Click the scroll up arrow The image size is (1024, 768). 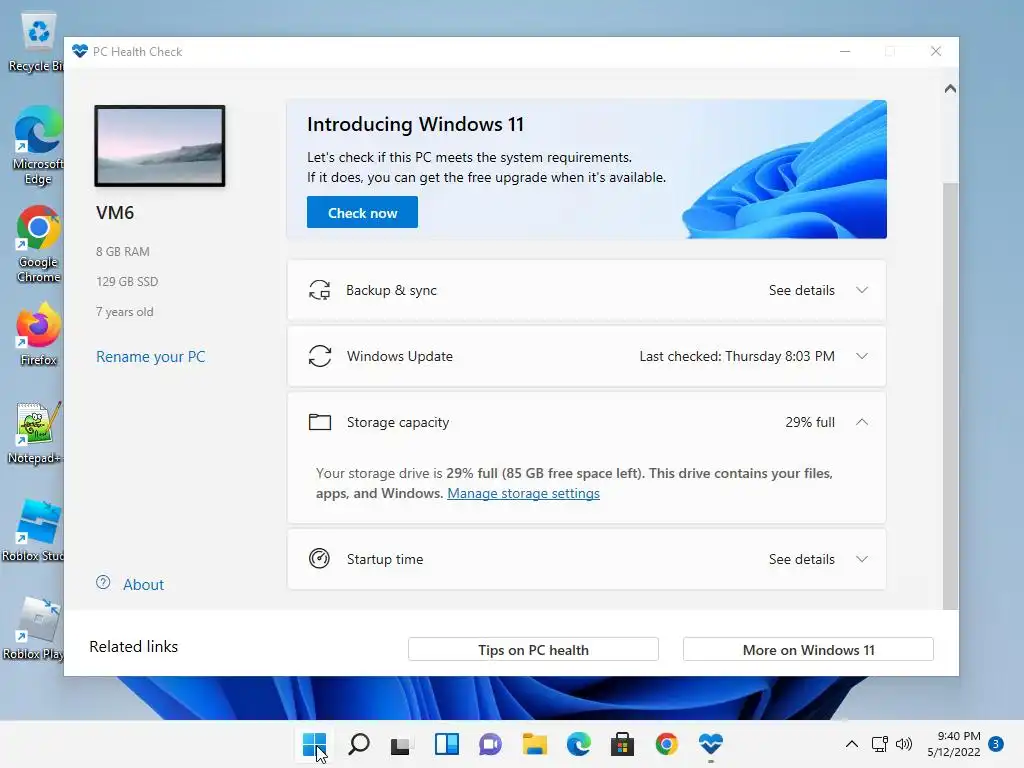pos(950,88)
